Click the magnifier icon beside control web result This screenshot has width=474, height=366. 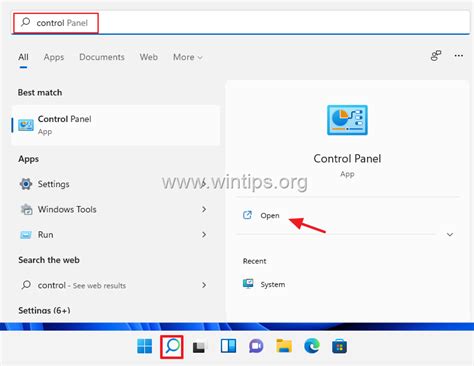point(26,285)
